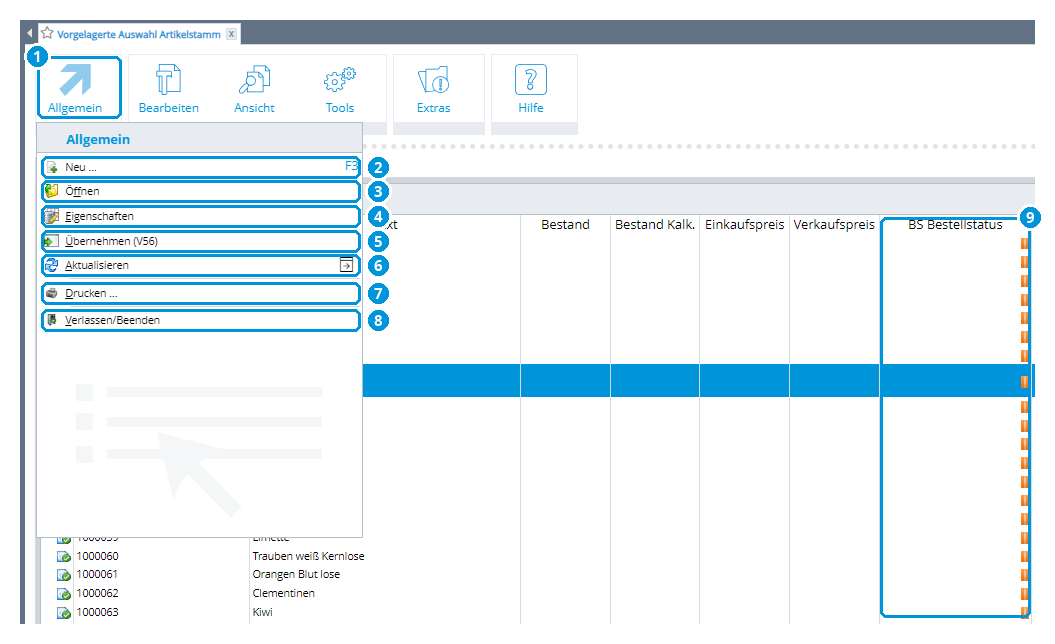
Task: Click the Clementinen article text
Action: pos(283,593)
